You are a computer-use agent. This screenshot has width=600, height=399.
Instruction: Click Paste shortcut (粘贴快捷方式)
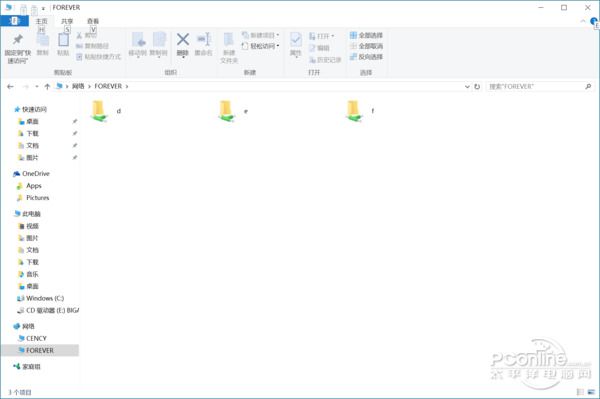[98, 57]
